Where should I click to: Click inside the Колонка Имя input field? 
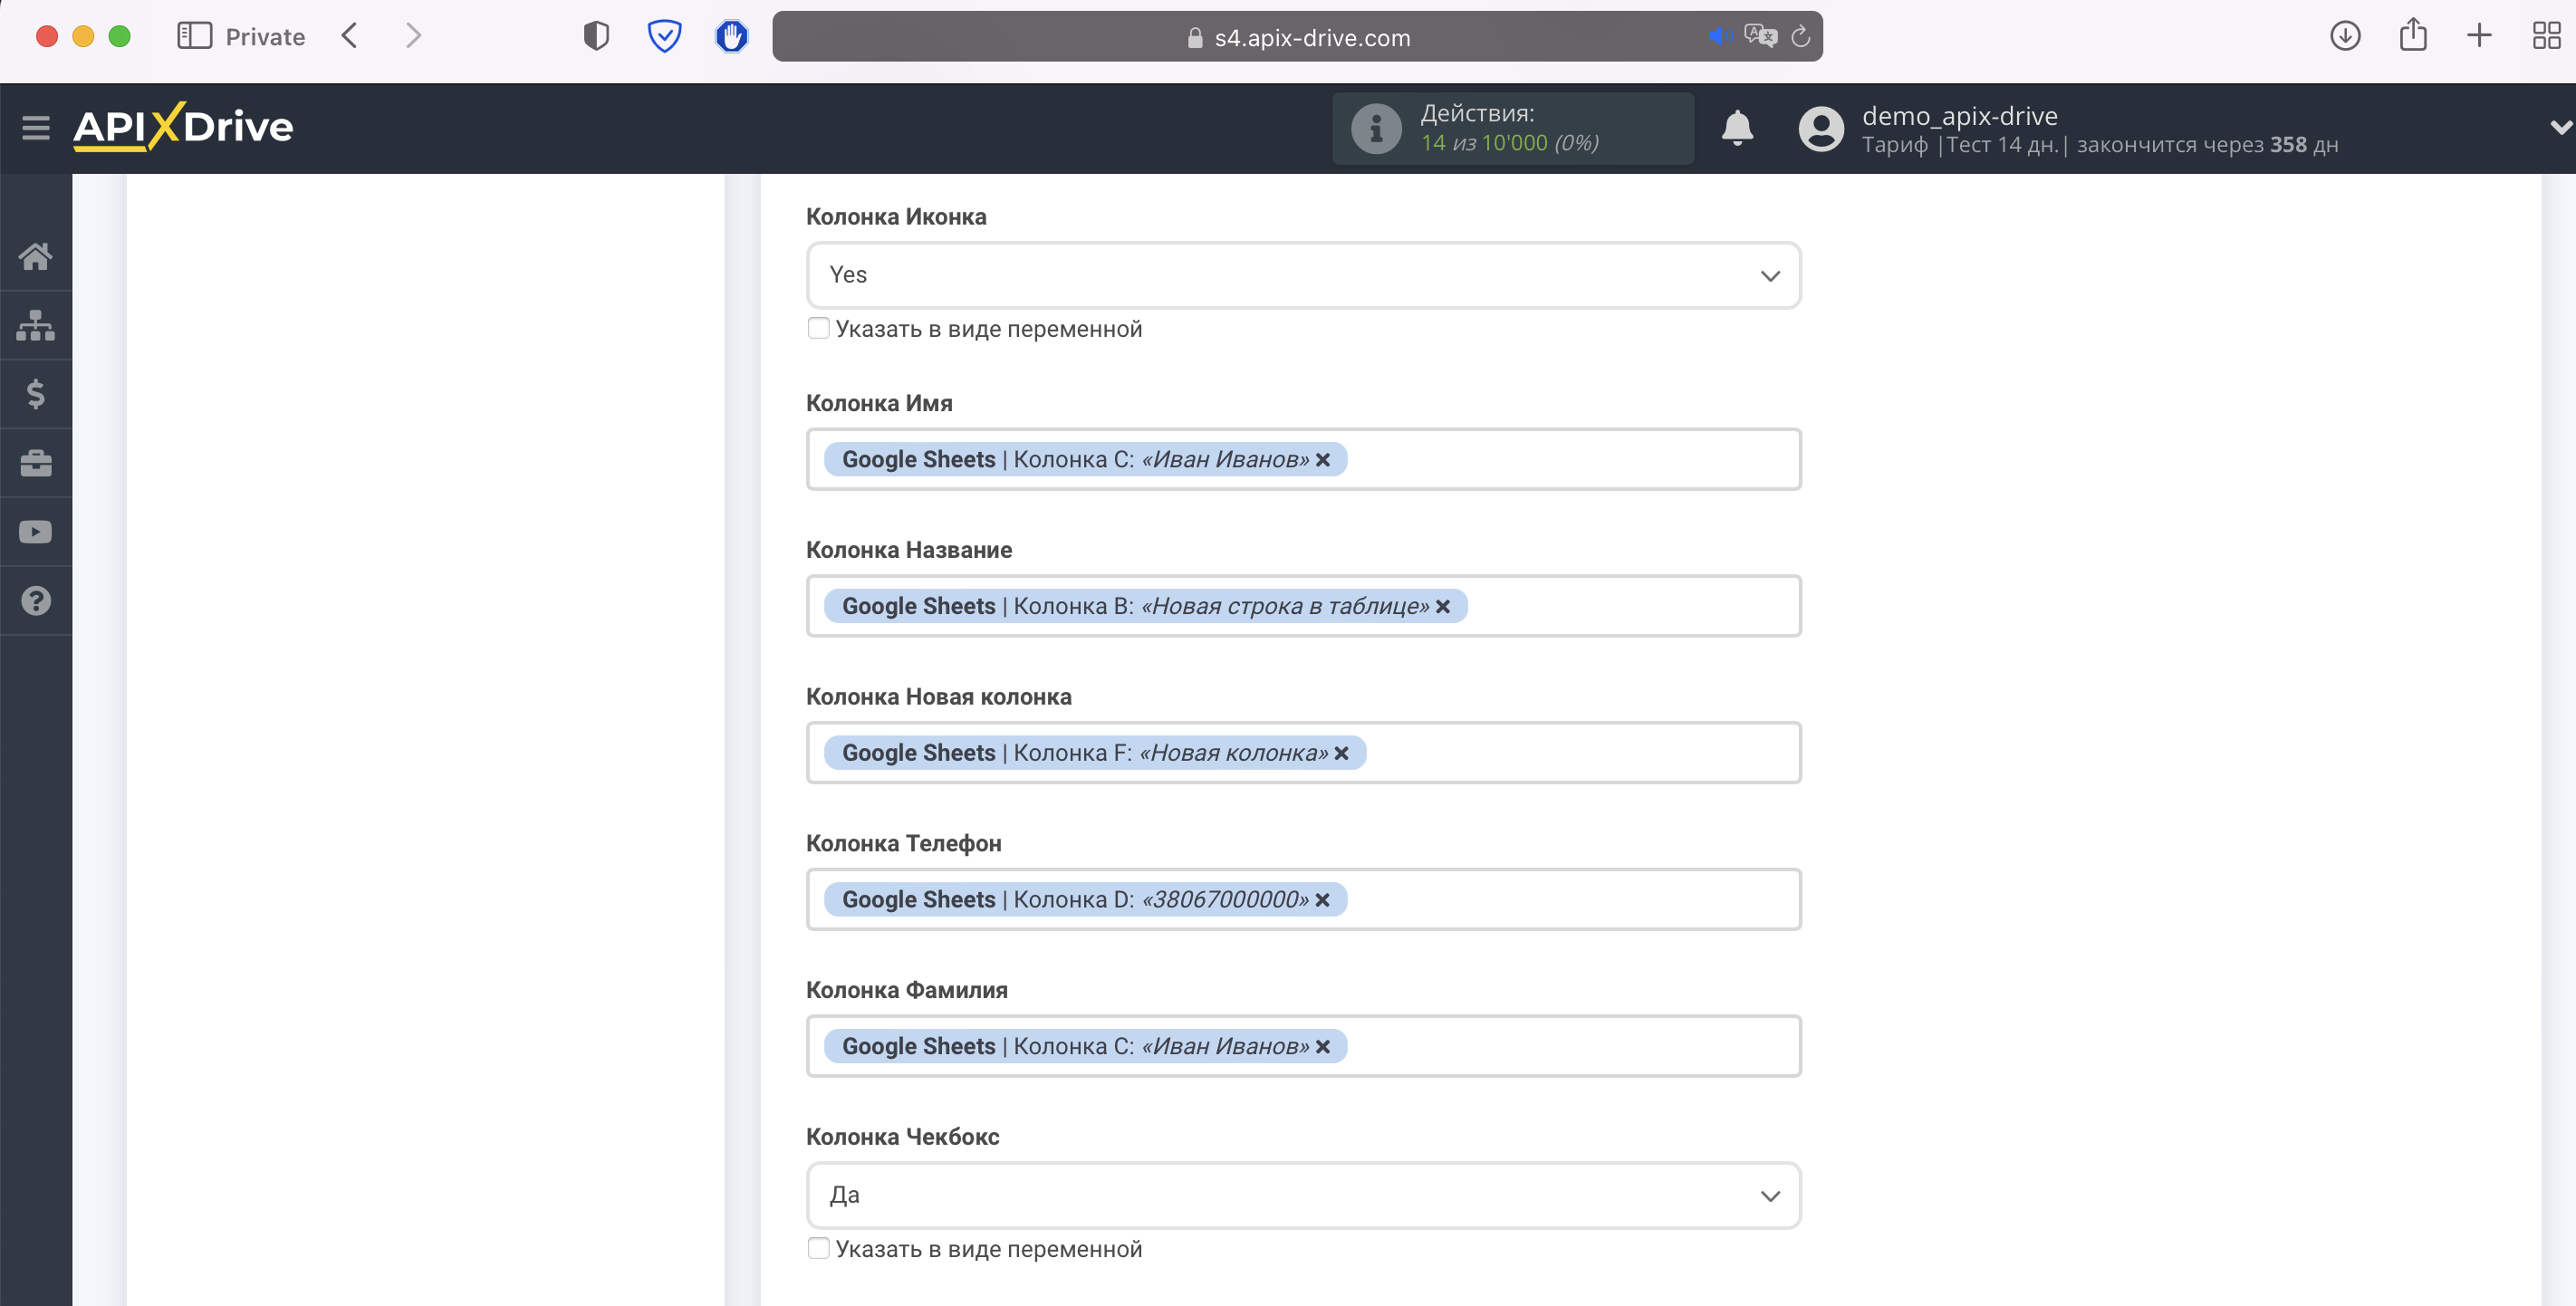tap(1303, 460)
